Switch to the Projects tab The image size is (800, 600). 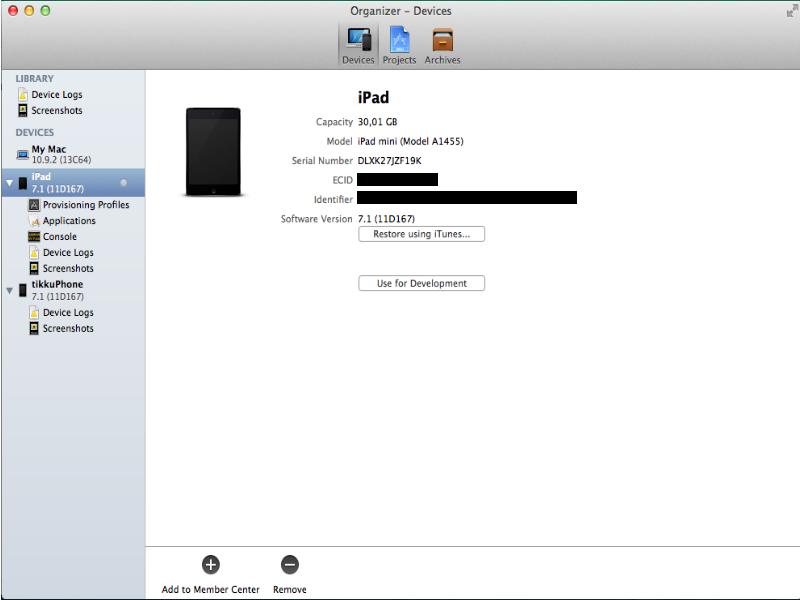399,45
